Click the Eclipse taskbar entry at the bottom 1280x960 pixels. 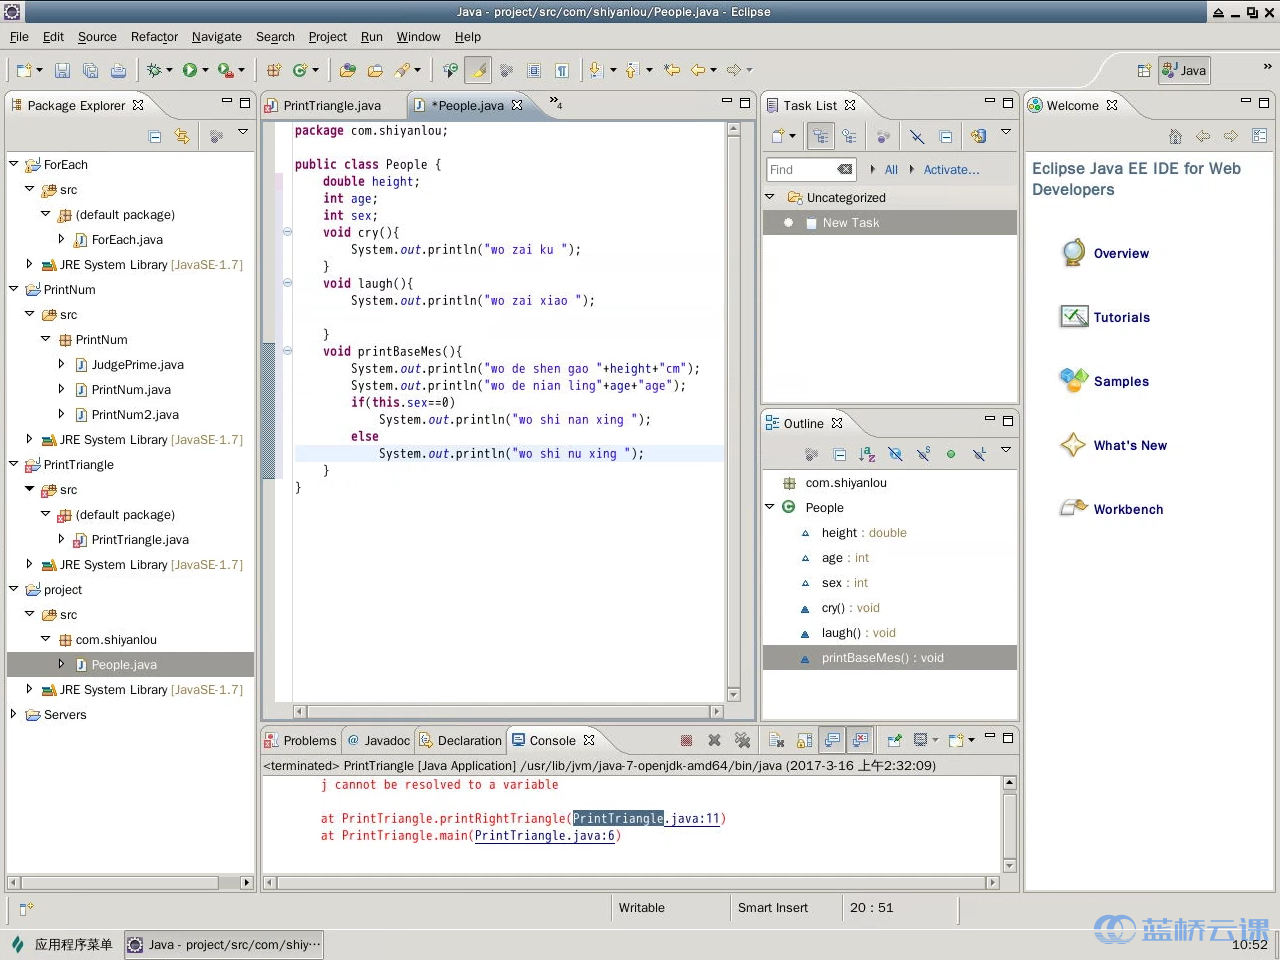(225, 944)
